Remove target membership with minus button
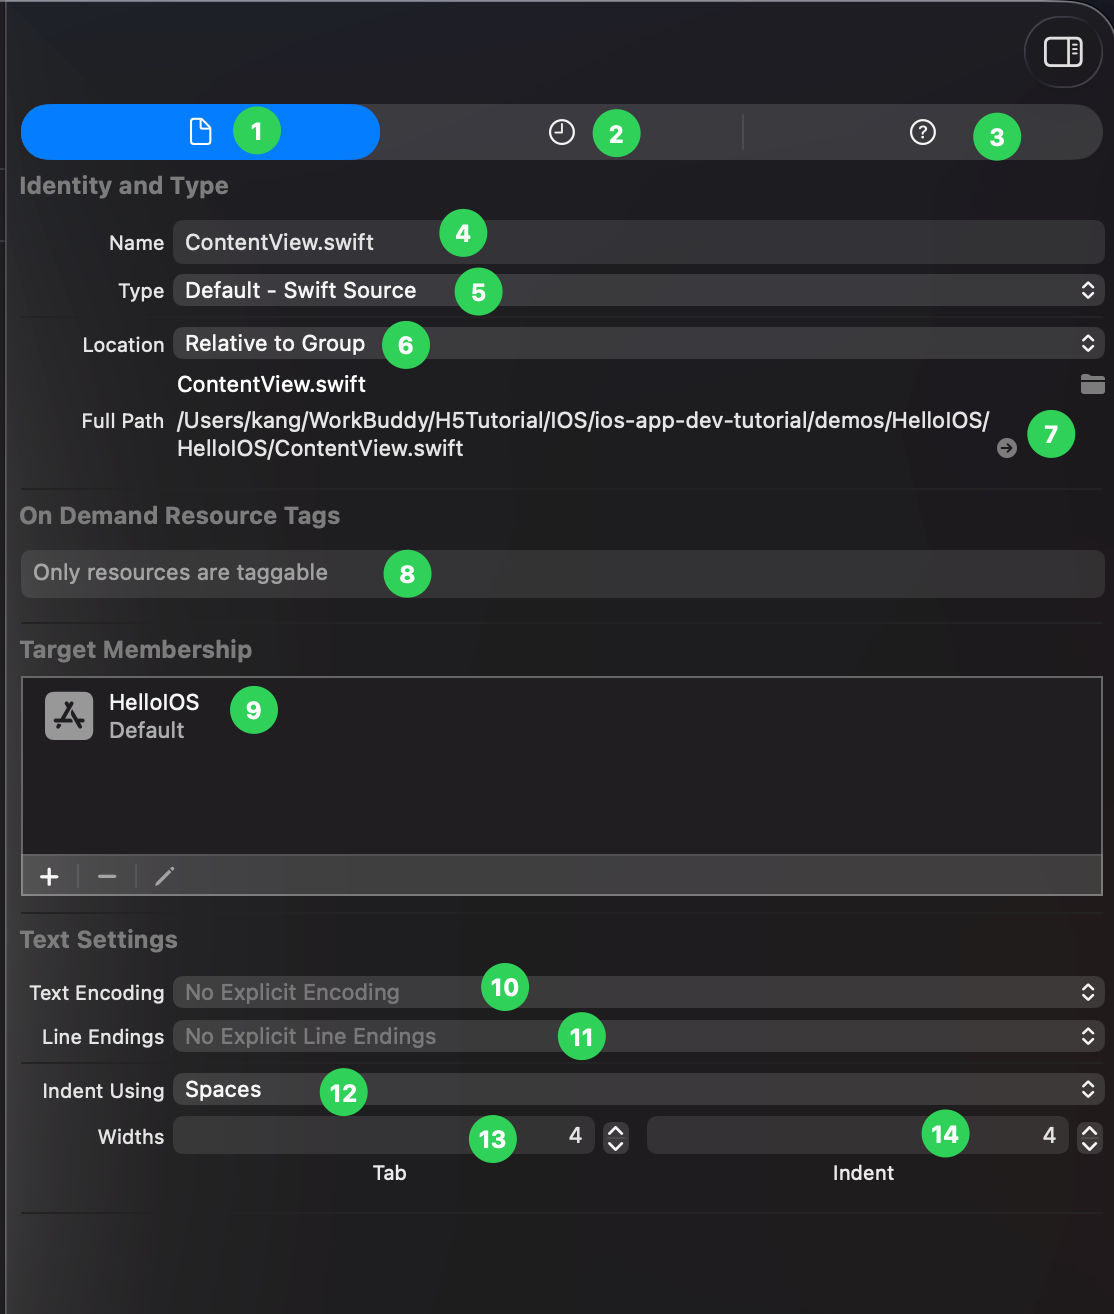The image size is (1114, 1314). pos(107,877)
